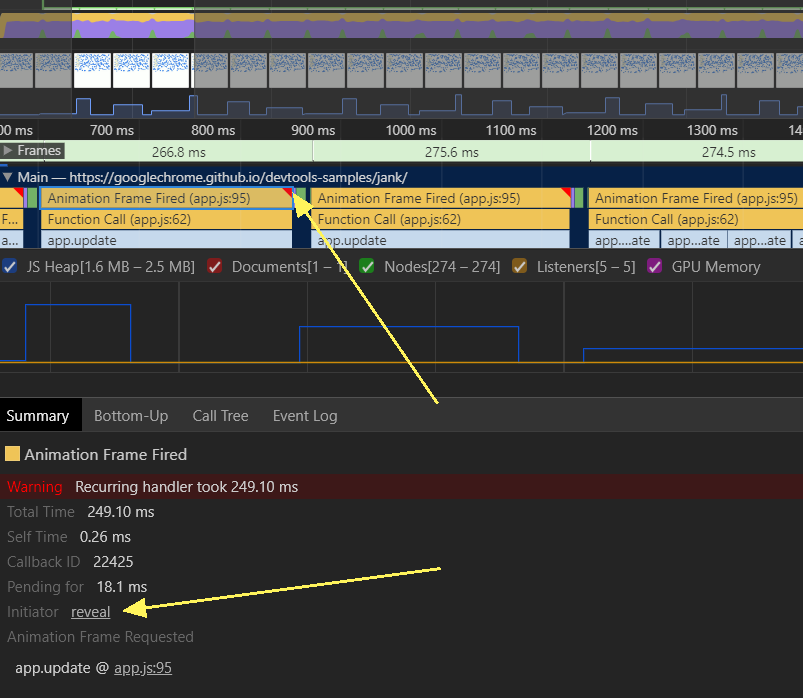Click the 800 ms ruler mark
Screen dimensions: 803x698
click(x=213, y=130)
